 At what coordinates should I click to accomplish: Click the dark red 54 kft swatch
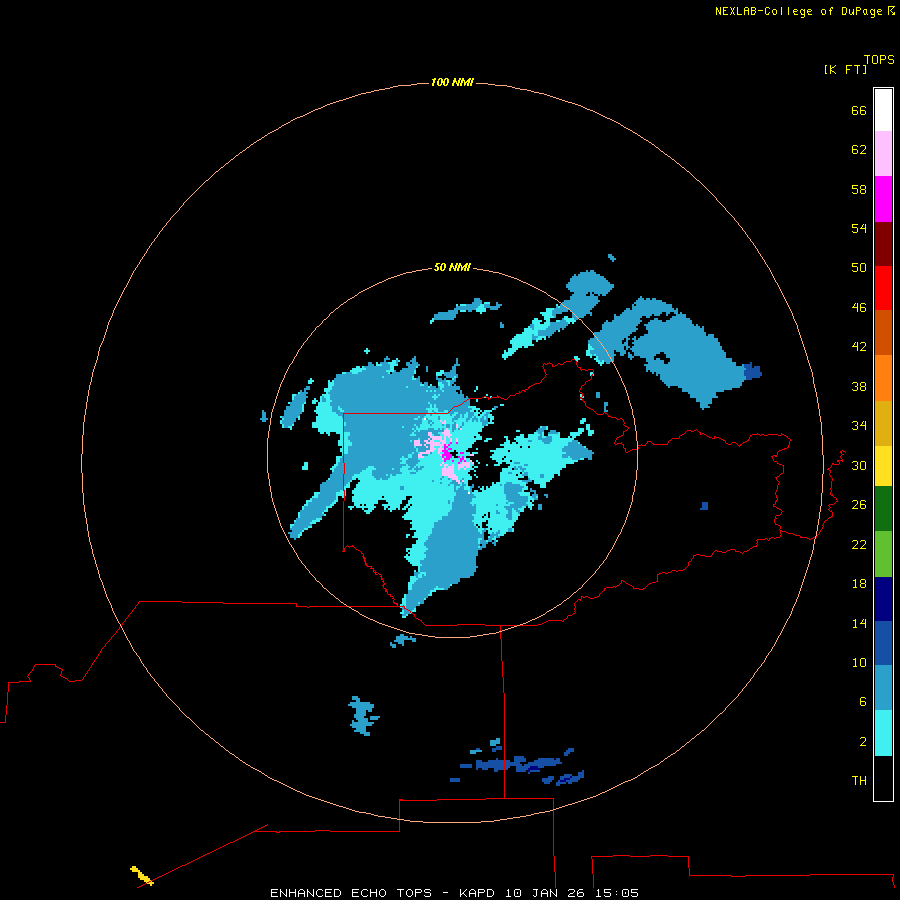(883, 243)
